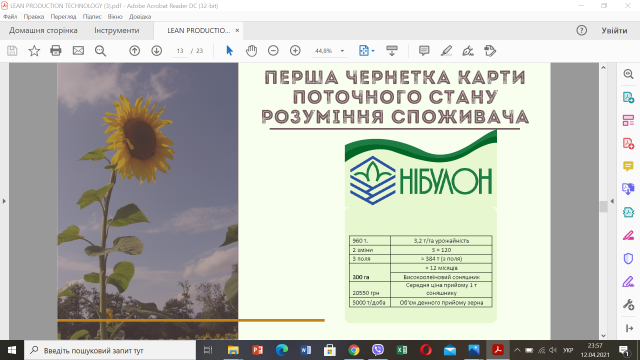Open the translate/combine tool in right panel
Screen dimensions: 640x360
628,189
